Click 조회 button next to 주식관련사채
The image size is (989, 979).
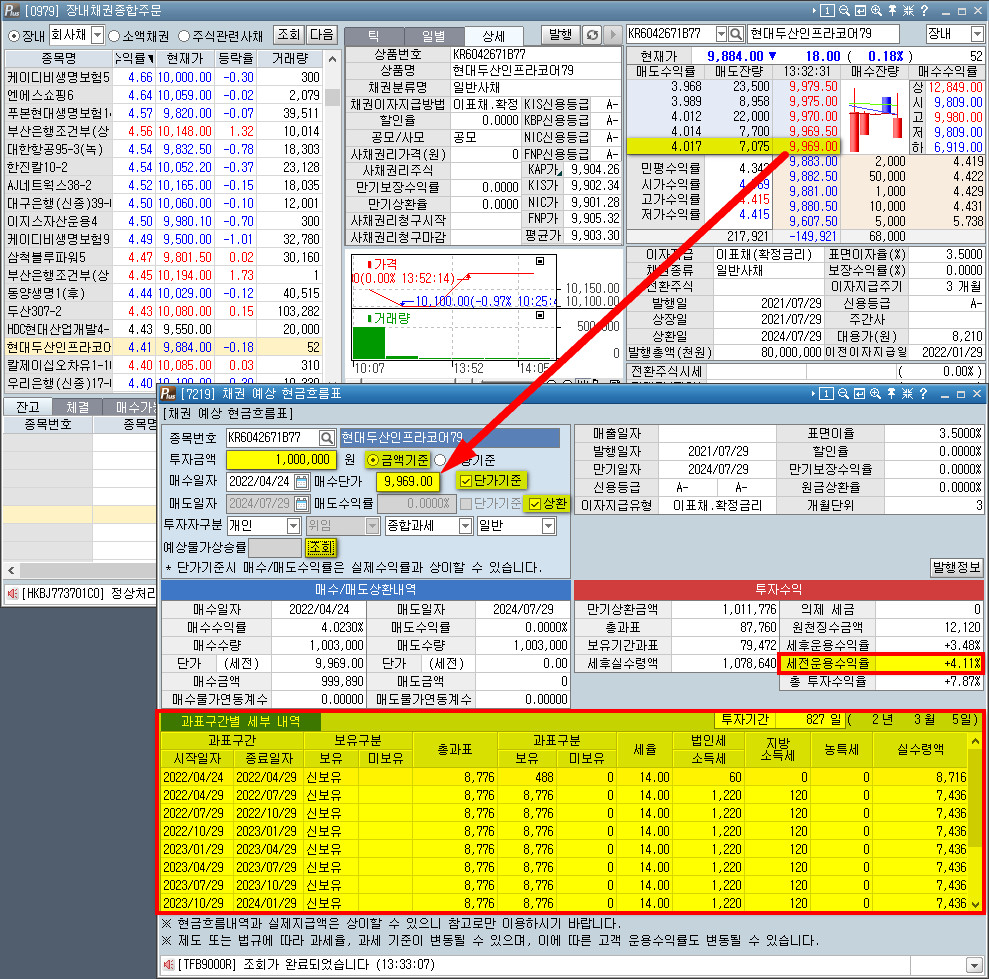pyautogui.click(x=289, y=35)
